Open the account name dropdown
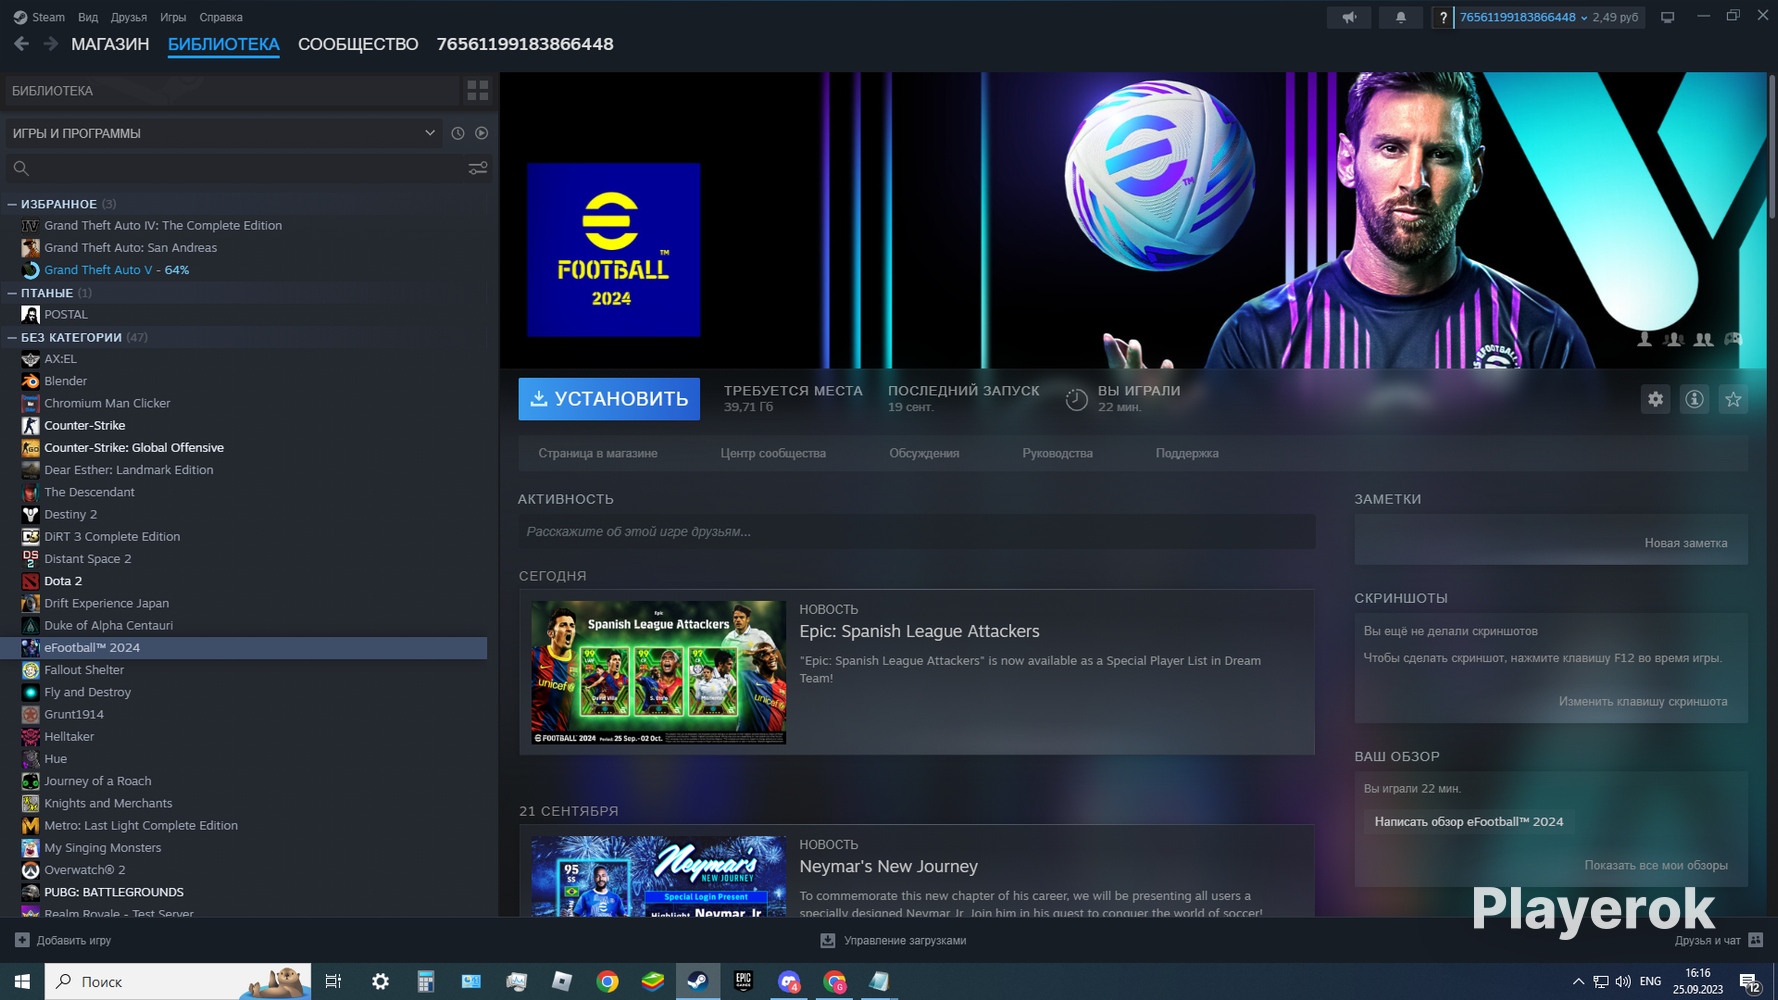The height and width of the screenshot is (1000, 1778). coord(1523,17)
